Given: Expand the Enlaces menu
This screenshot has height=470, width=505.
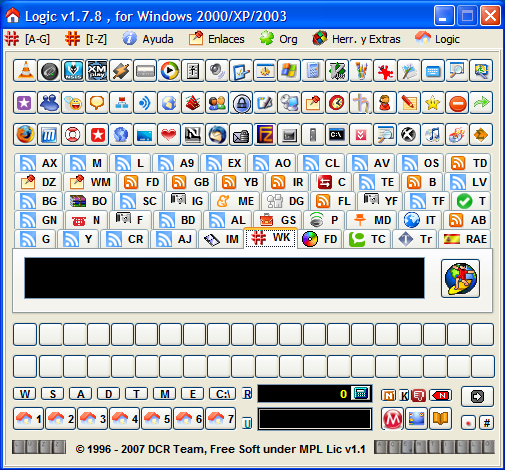Looking at the screenshot, I should click(x=217, y=39).
